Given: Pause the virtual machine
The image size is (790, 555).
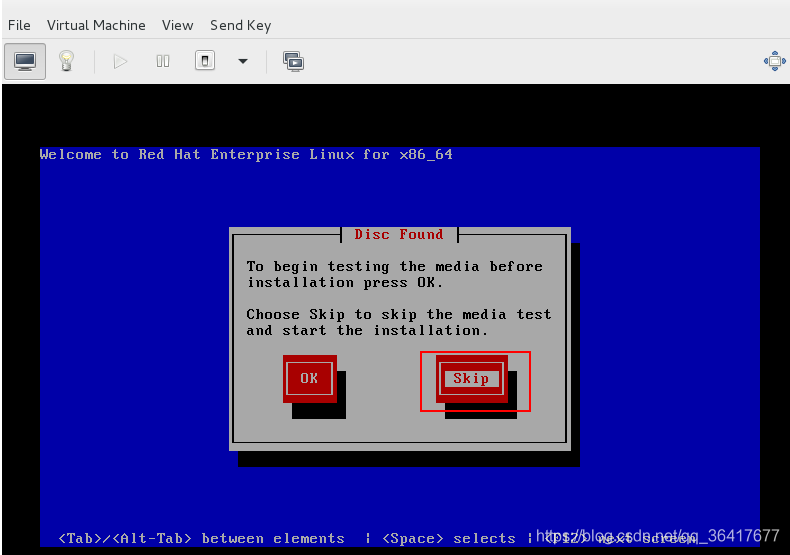Looking at the screenshot, I should point(163,61).
